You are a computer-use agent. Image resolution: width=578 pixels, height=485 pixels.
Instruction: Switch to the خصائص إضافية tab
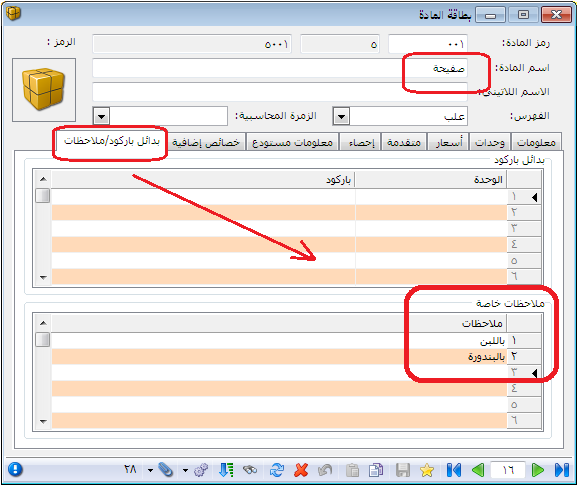point(206,142)
